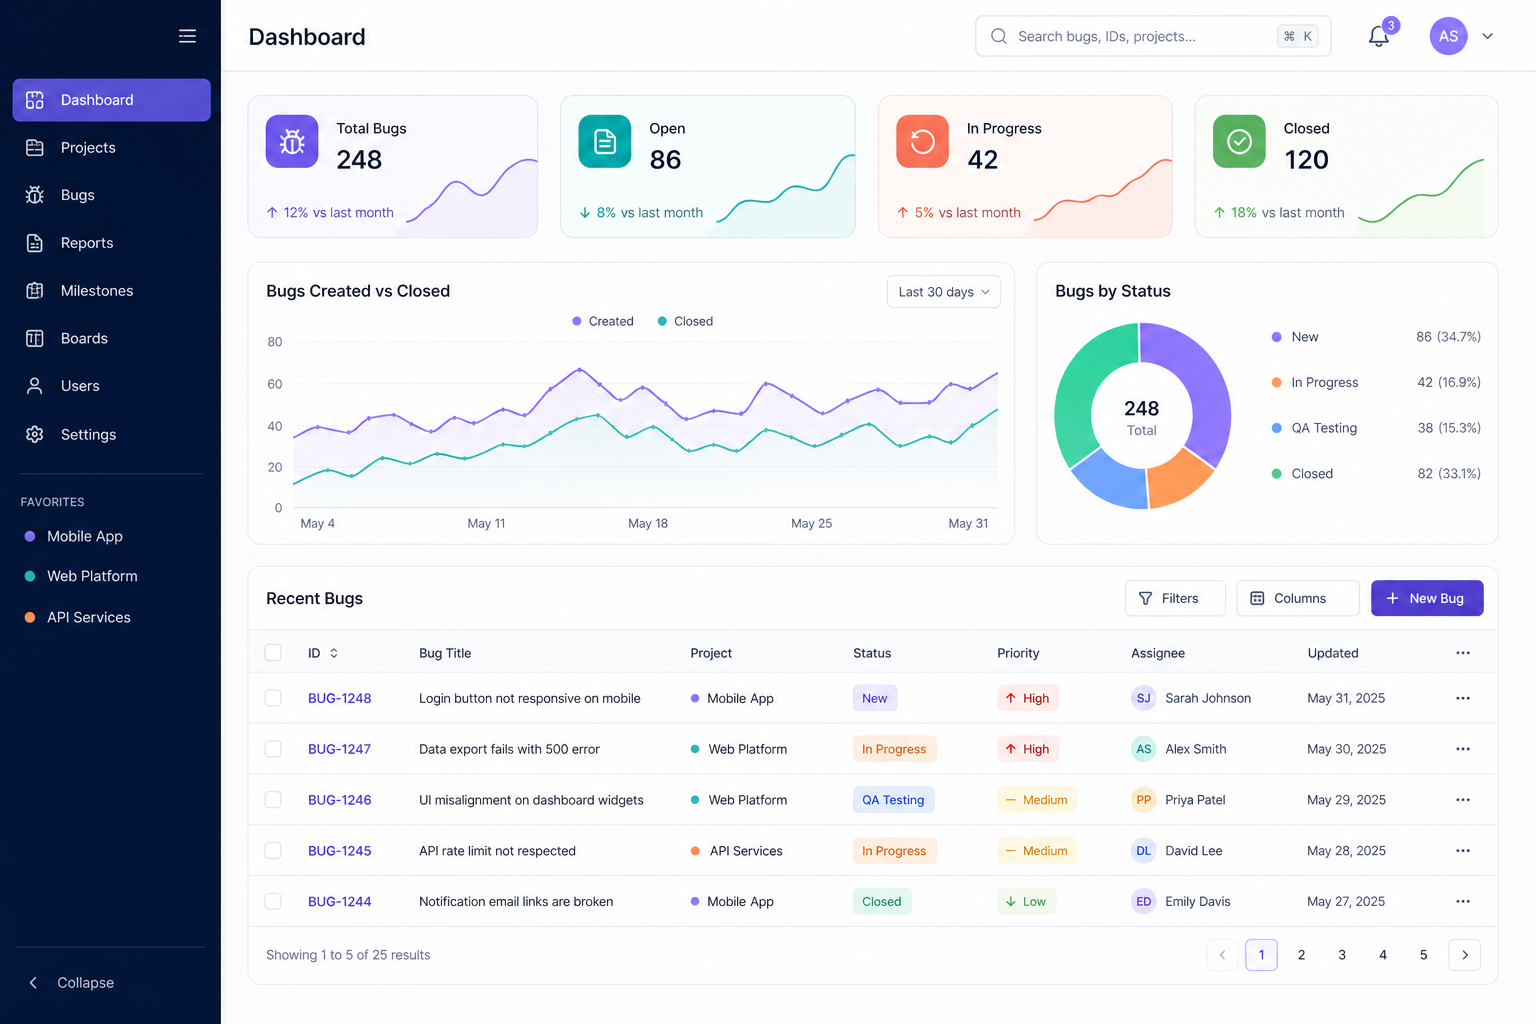
Task: Open row actions for BUG-1247
Action: [x=1463, y=749]
